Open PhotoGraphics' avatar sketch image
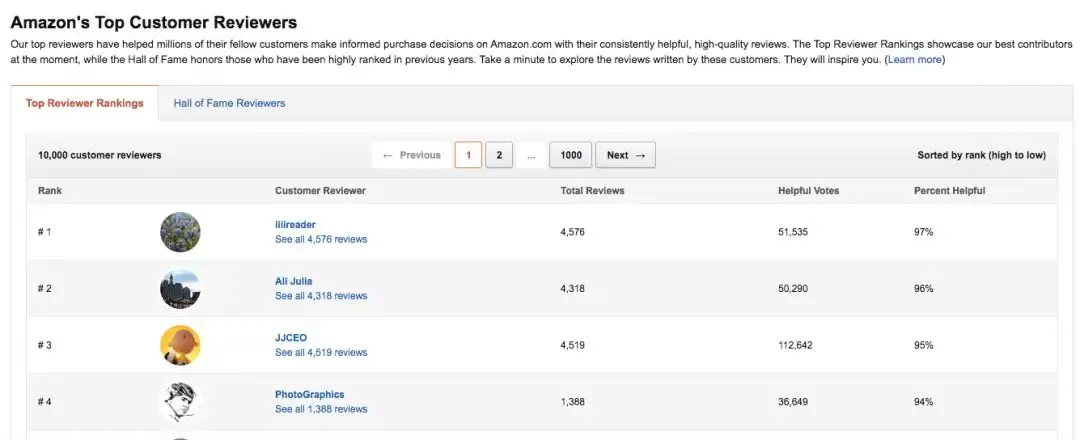 click(x=180, y=401)
